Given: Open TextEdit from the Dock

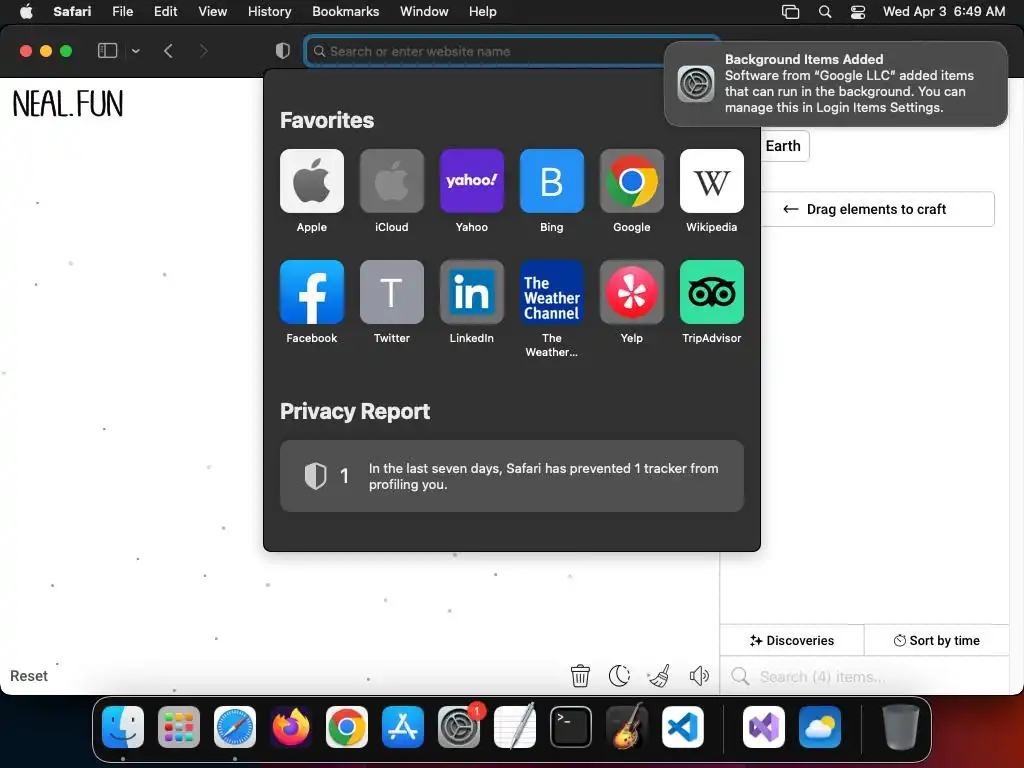Looking at the screenshot, I should click(x=515, y=727).
